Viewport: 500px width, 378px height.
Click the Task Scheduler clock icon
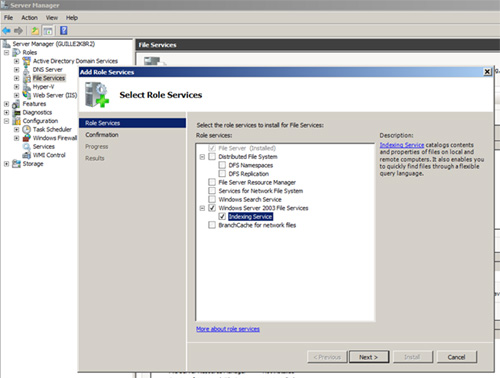[x=26, y=129]
